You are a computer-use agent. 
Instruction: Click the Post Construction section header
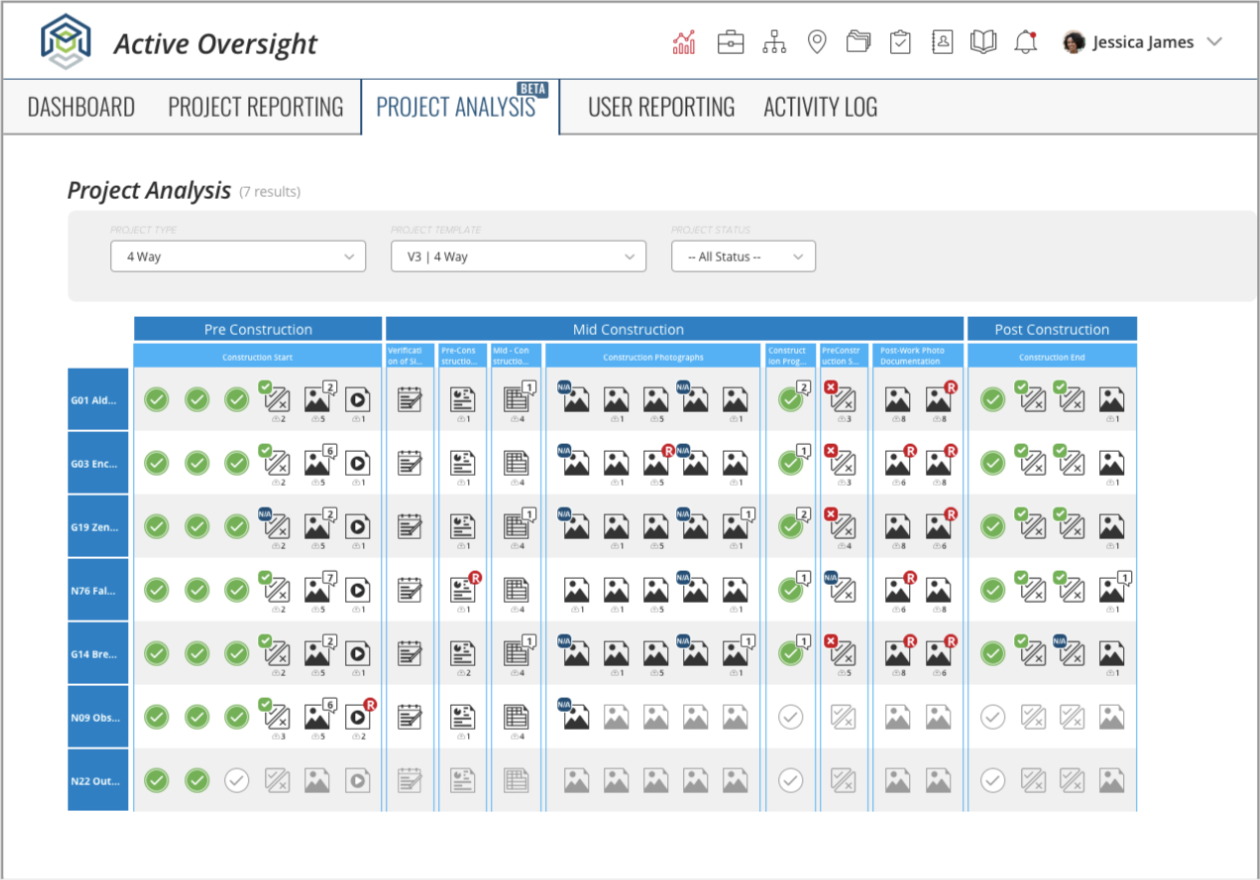click(1052, 329)
